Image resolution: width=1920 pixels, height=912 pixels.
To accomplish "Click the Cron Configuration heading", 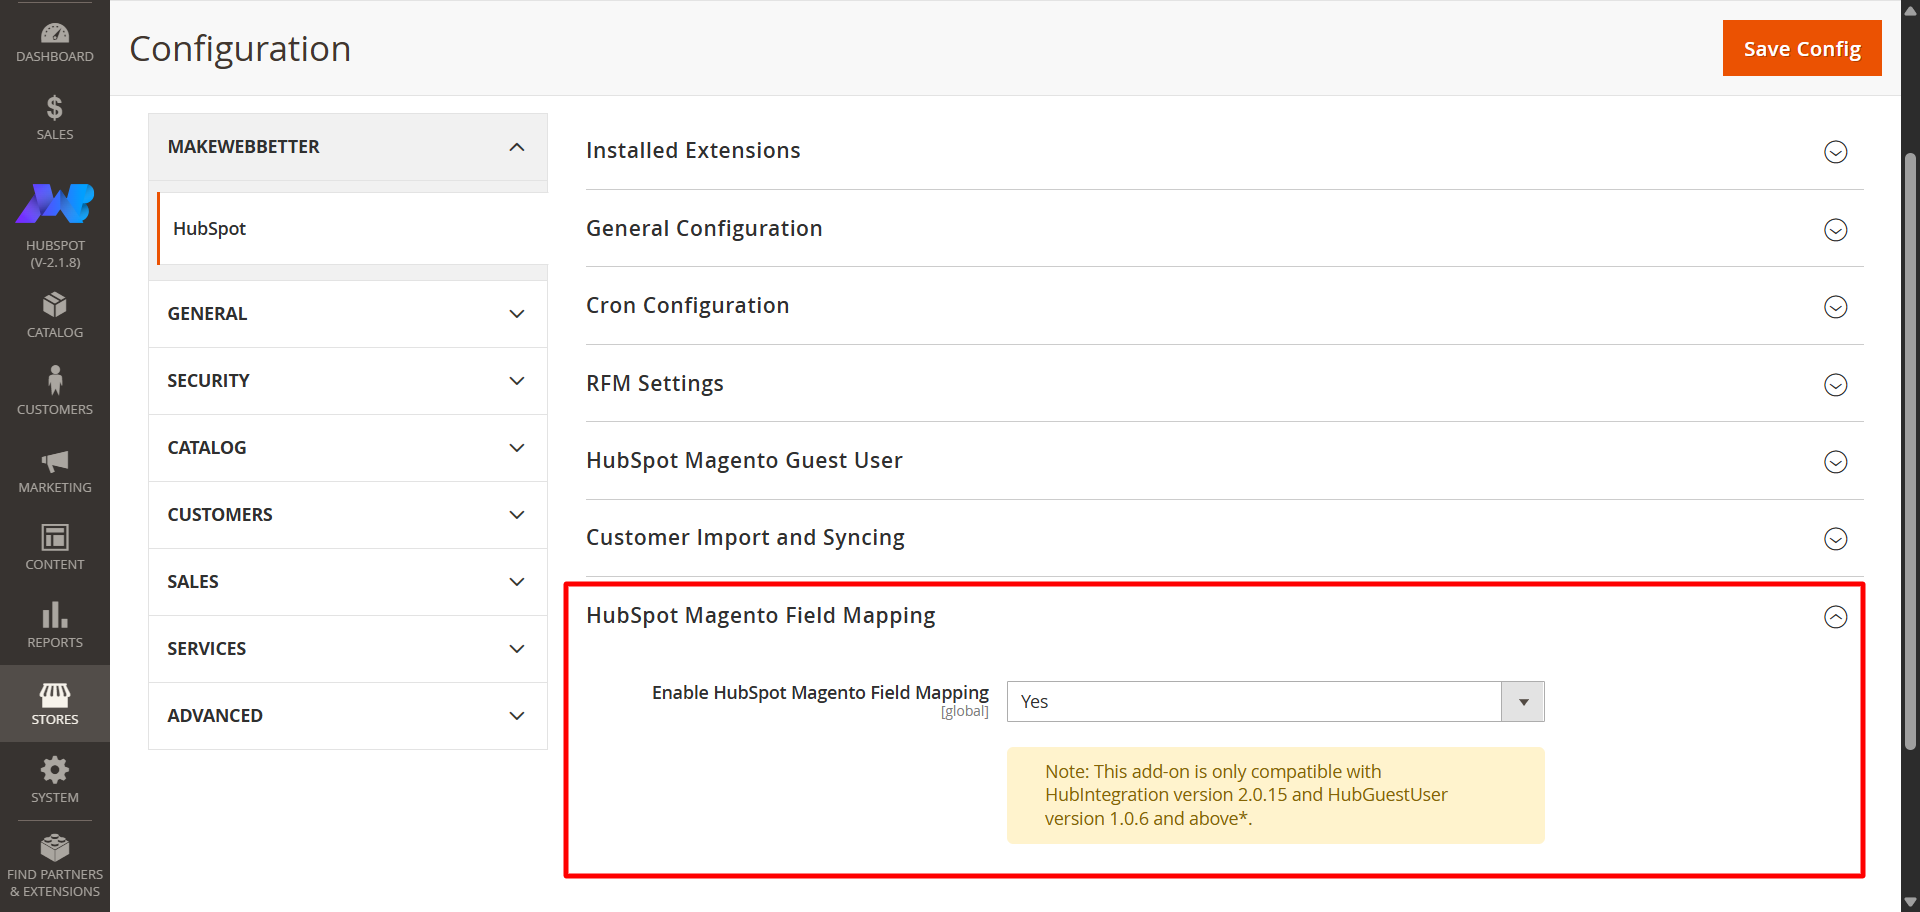I will (x=687, y=306).
